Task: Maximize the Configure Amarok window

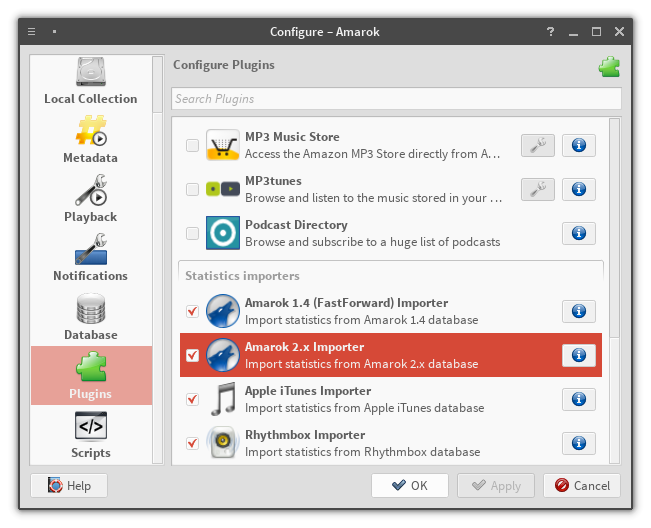Action: click(x=596, y=32)
